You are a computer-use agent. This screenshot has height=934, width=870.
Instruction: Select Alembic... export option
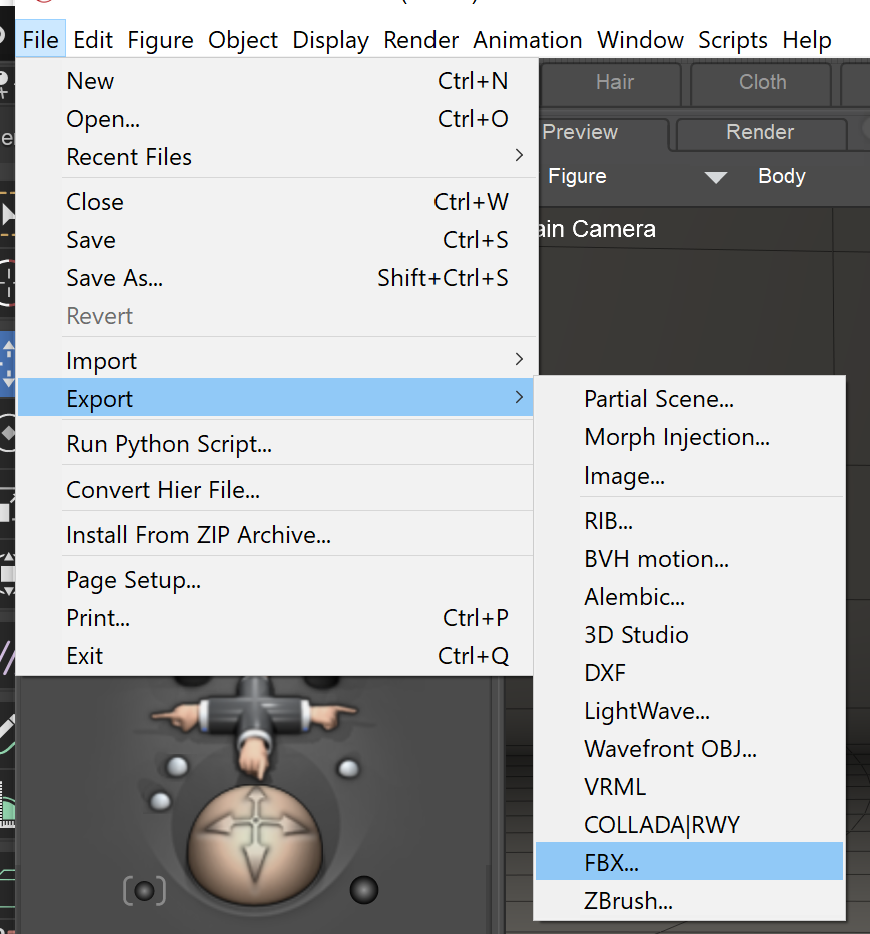[690, 597]
